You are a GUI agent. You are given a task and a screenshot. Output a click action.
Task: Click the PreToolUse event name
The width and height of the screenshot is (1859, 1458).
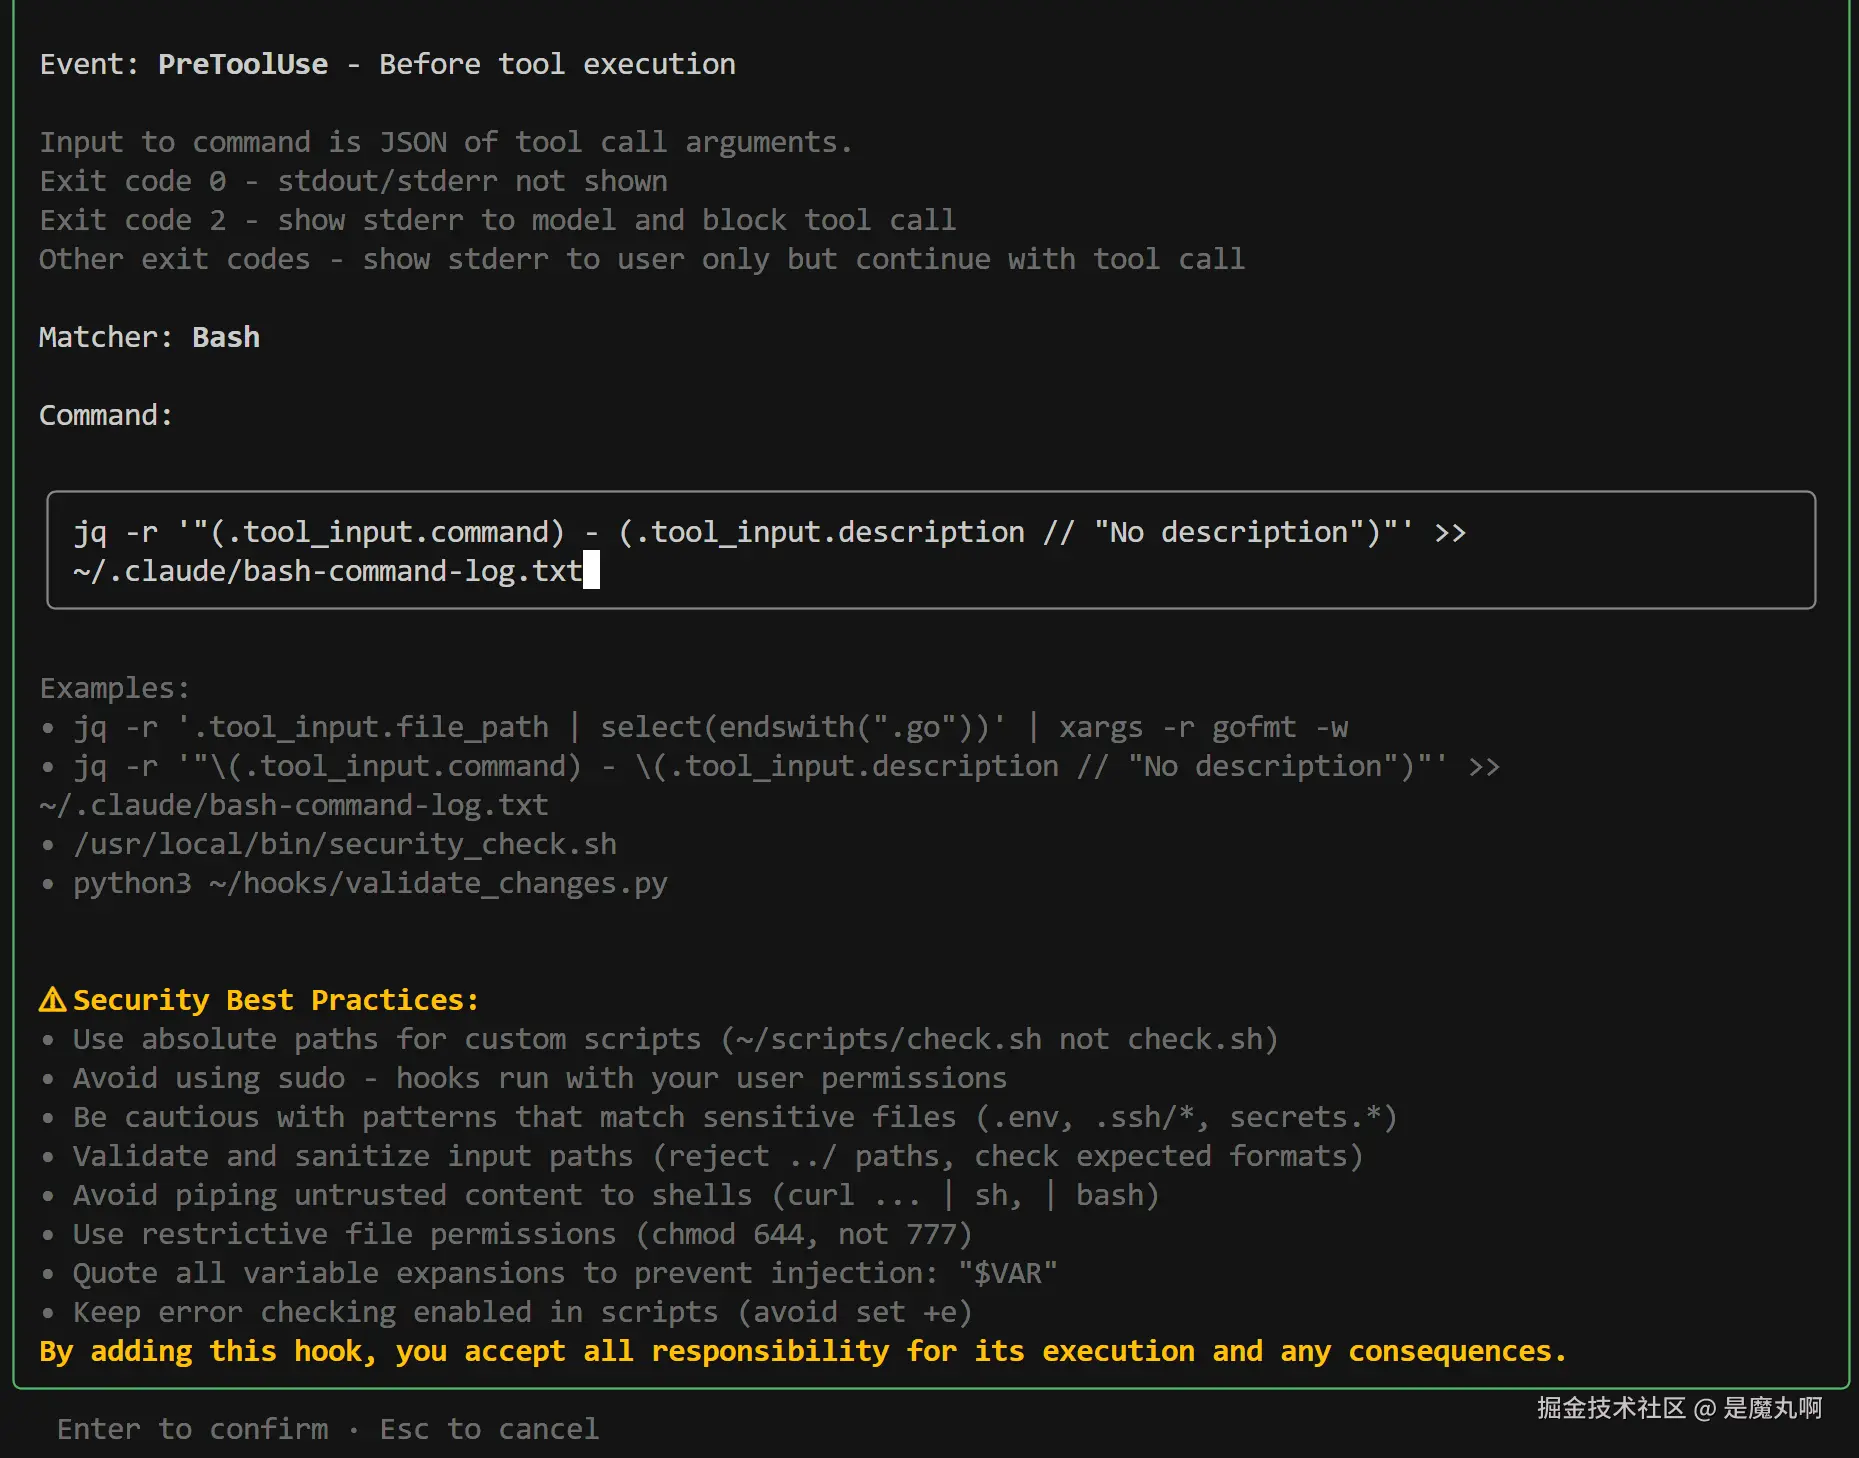tap(243, 64)
